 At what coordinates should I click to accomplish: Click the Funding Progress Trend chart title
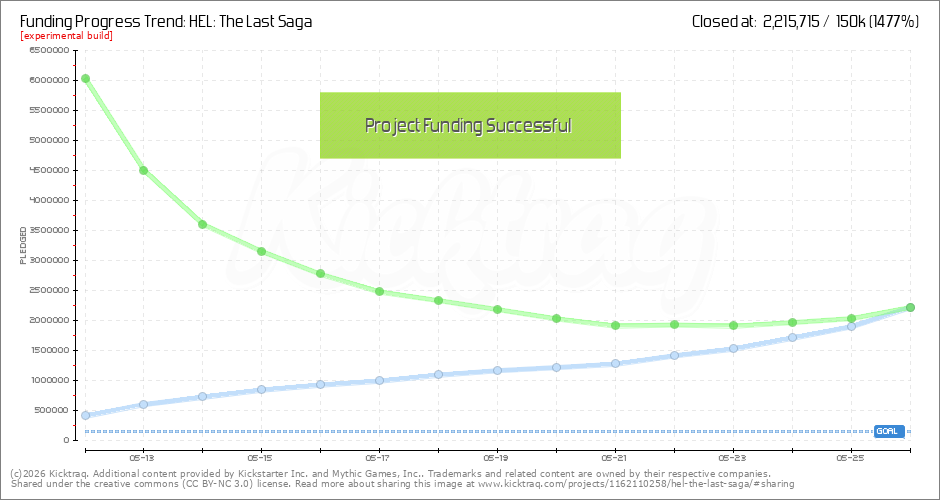pos(166,20)
